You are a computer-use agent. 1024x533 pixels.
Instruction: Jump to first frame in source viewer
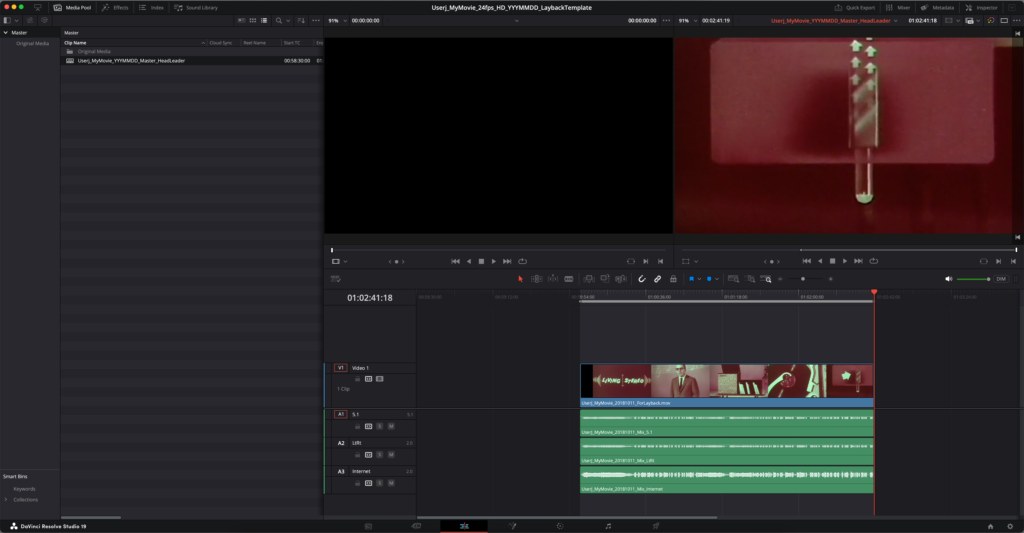point(455,261)
